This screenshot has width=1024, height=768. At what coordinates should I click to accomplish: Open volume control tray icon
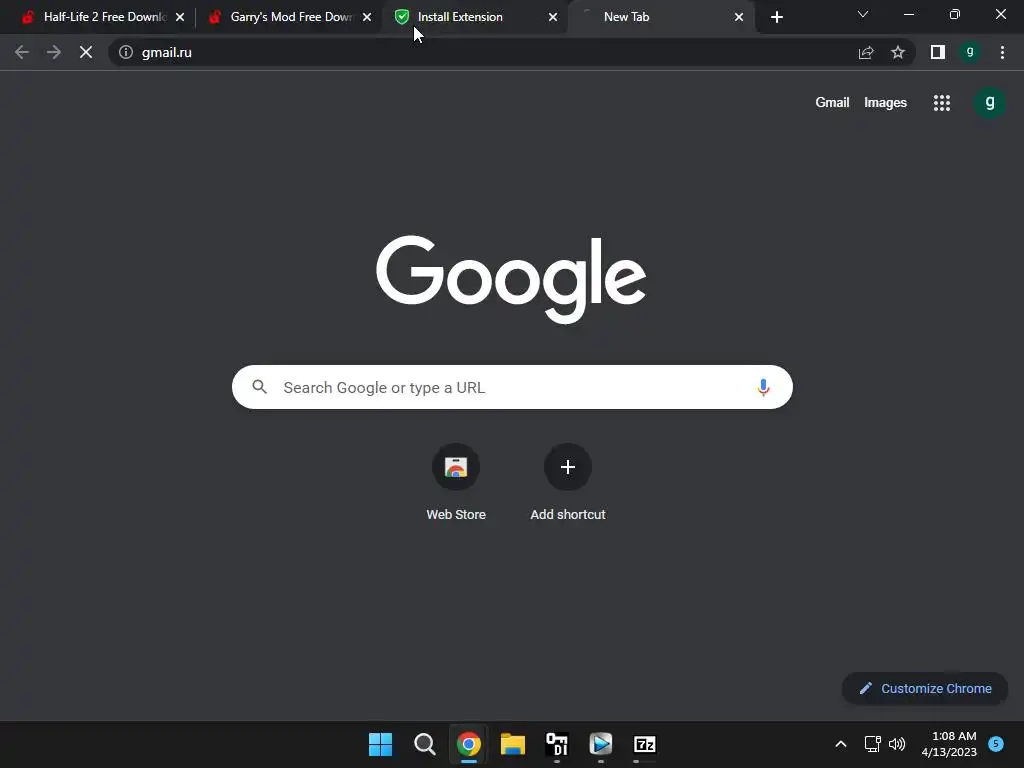897,744
